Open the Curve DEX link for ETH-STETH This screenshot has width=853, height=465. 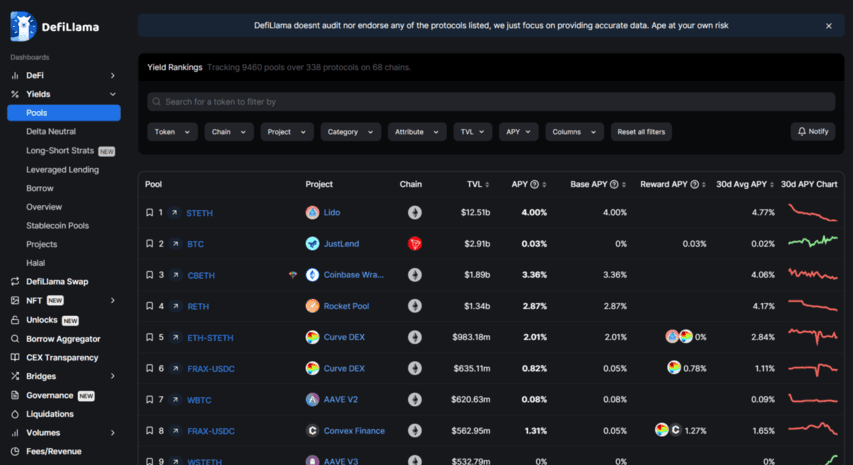click(x=344, y=337)
